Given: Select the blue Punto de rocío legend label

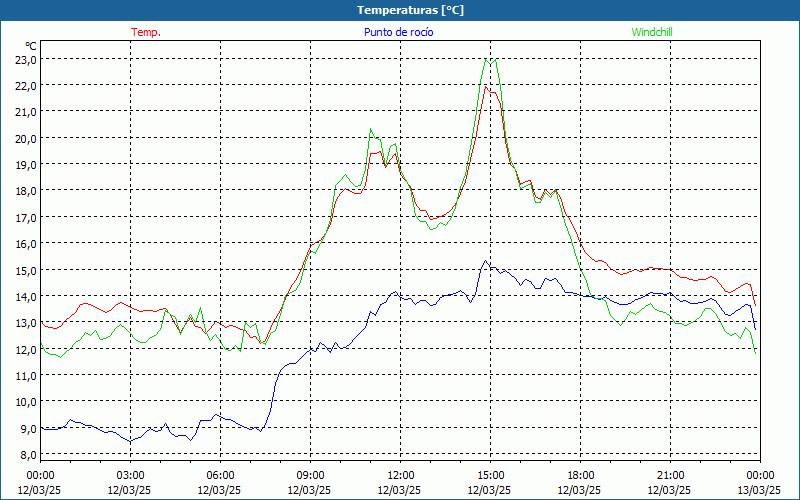Looking at the screenshot, I should [x=398, y=32].
